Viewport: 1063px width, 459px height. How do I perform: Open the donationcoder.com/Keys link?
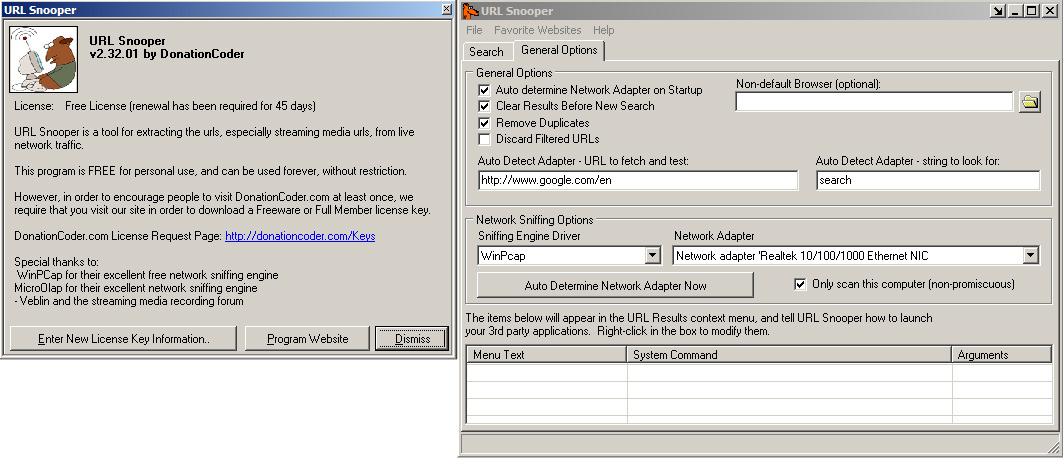(x=300, y=236)
